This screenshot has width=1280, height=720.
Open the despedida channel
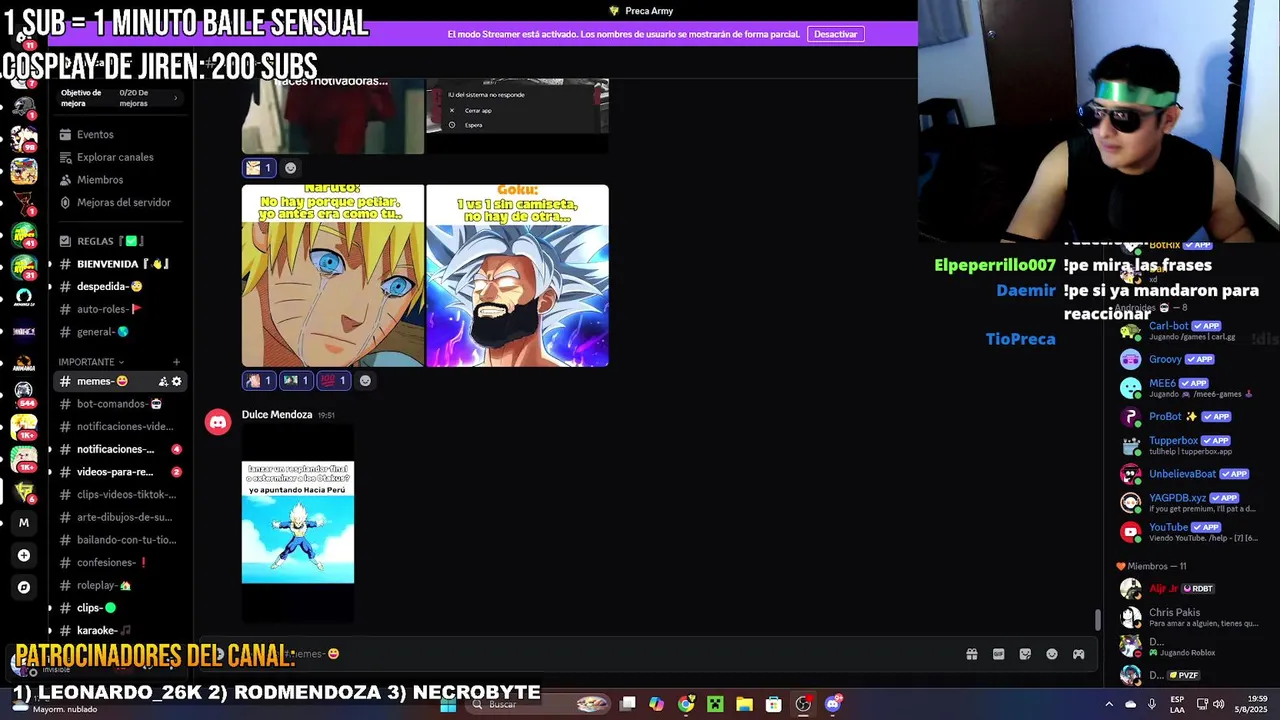click(118, 287)
